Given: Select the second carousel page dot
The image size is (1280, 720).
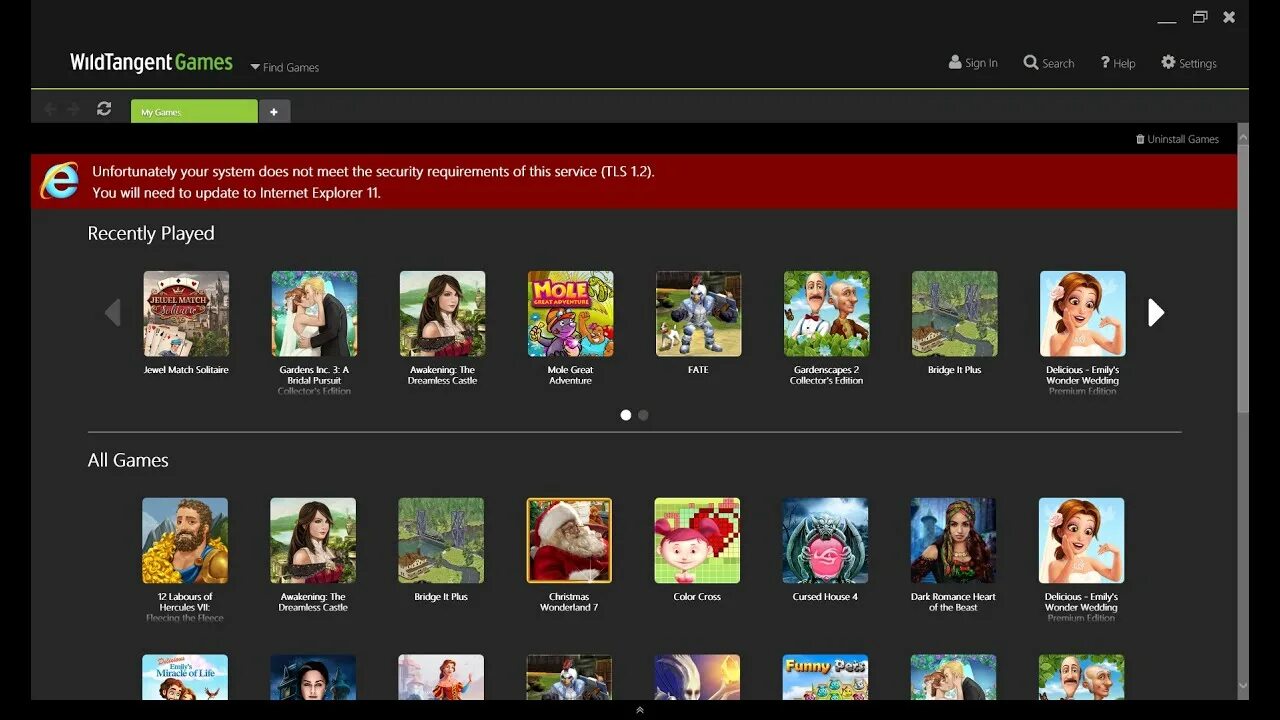Looking at the screenshot, I should point(643,415).
